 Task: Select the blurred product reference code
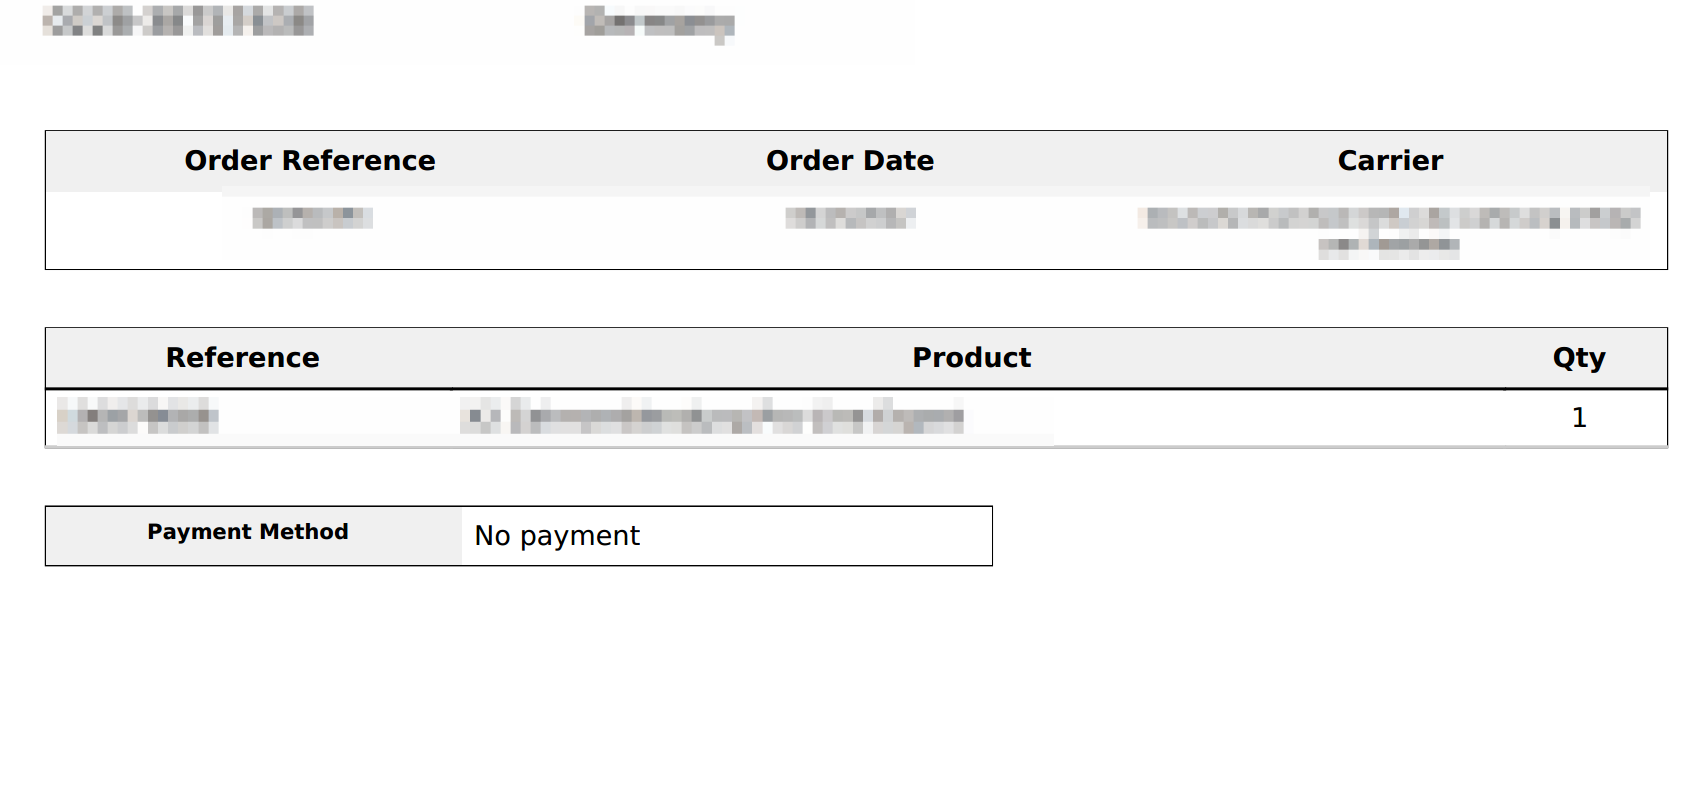[138, 416]
